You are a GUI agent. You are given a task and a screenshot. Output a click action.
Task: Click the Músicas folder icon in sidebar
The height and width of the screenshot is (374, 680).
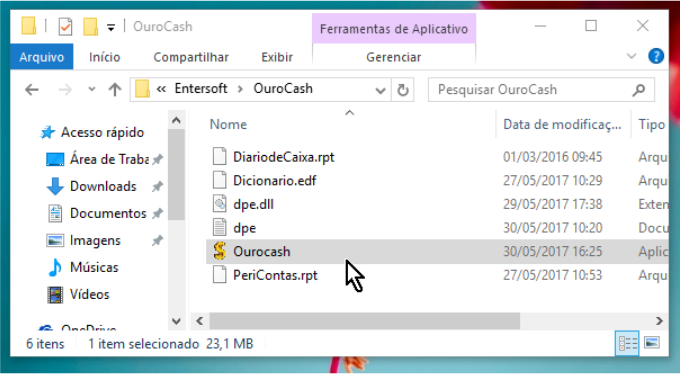pos(55,267)
